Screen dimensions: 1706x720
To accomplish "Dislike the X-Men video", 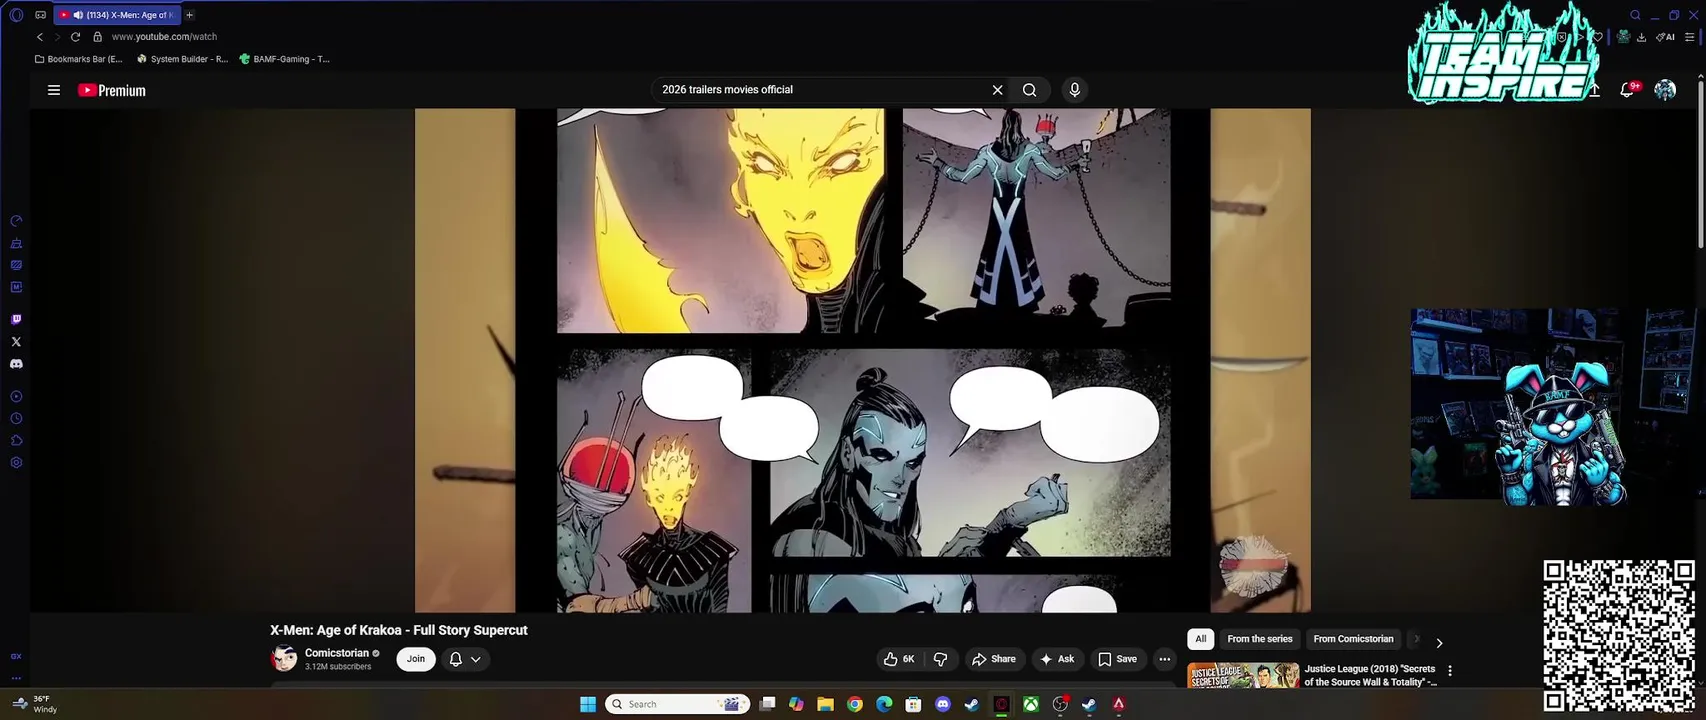I will (940, 659).
